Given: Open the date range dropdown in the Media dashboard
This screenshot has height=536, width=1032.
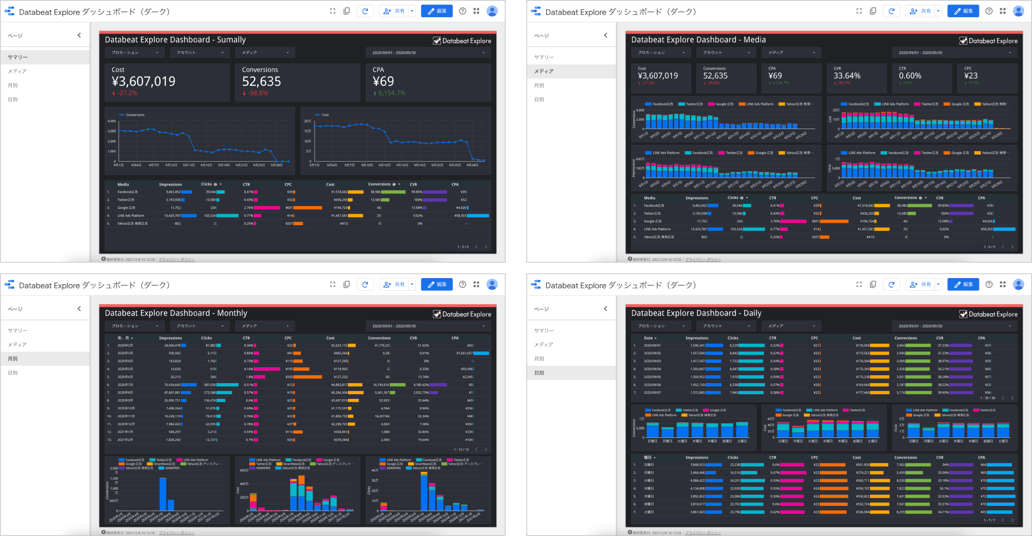Looking at the screenshot, I should coord(954,53).
